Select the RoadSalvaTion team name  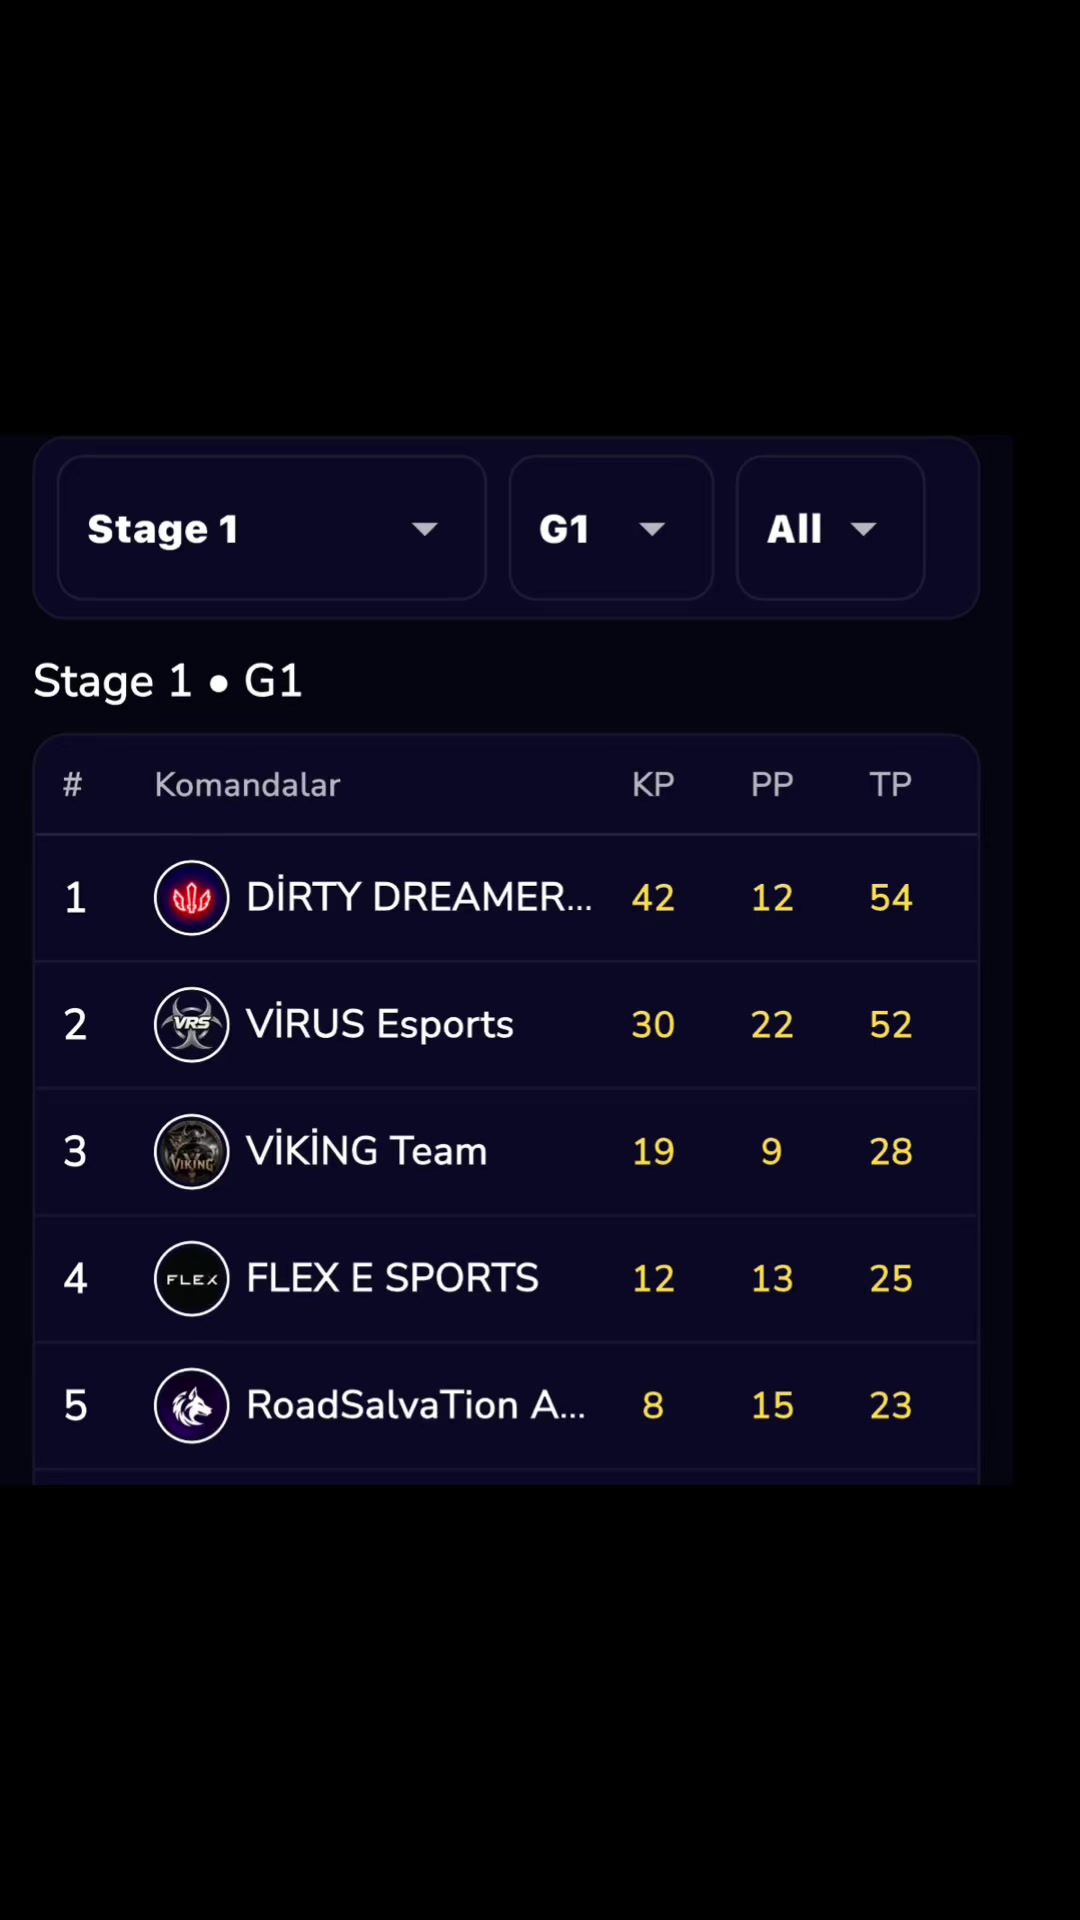(416, 1405)
